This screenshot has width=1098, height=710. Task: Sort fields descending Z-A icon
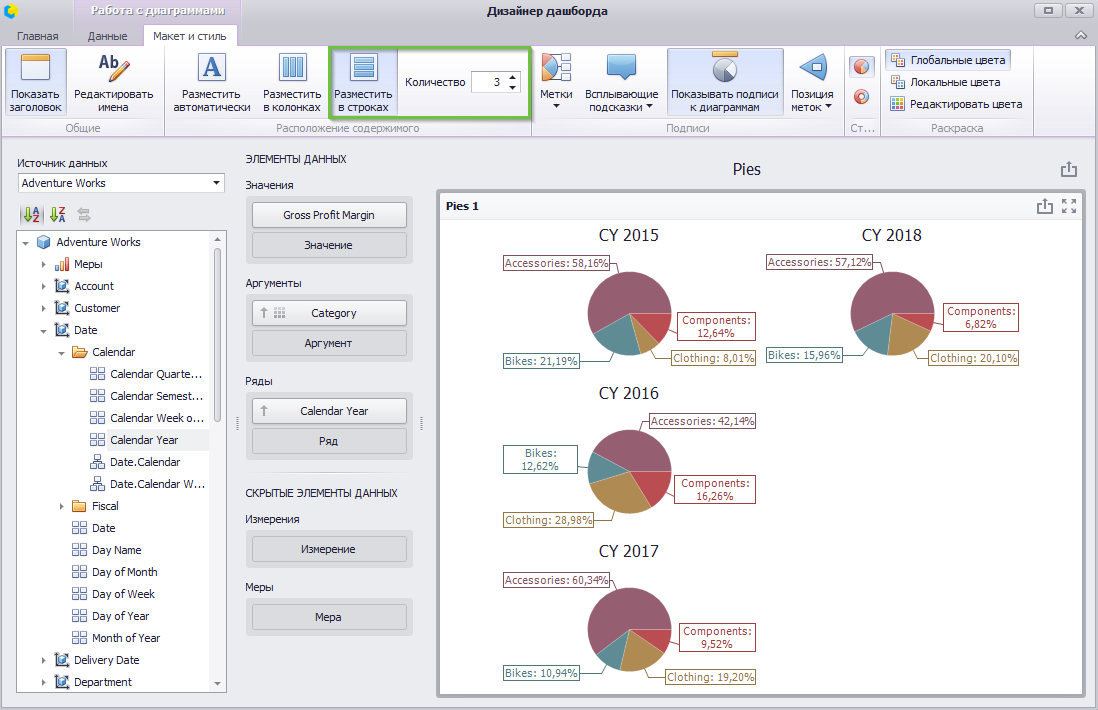(58, 214)
